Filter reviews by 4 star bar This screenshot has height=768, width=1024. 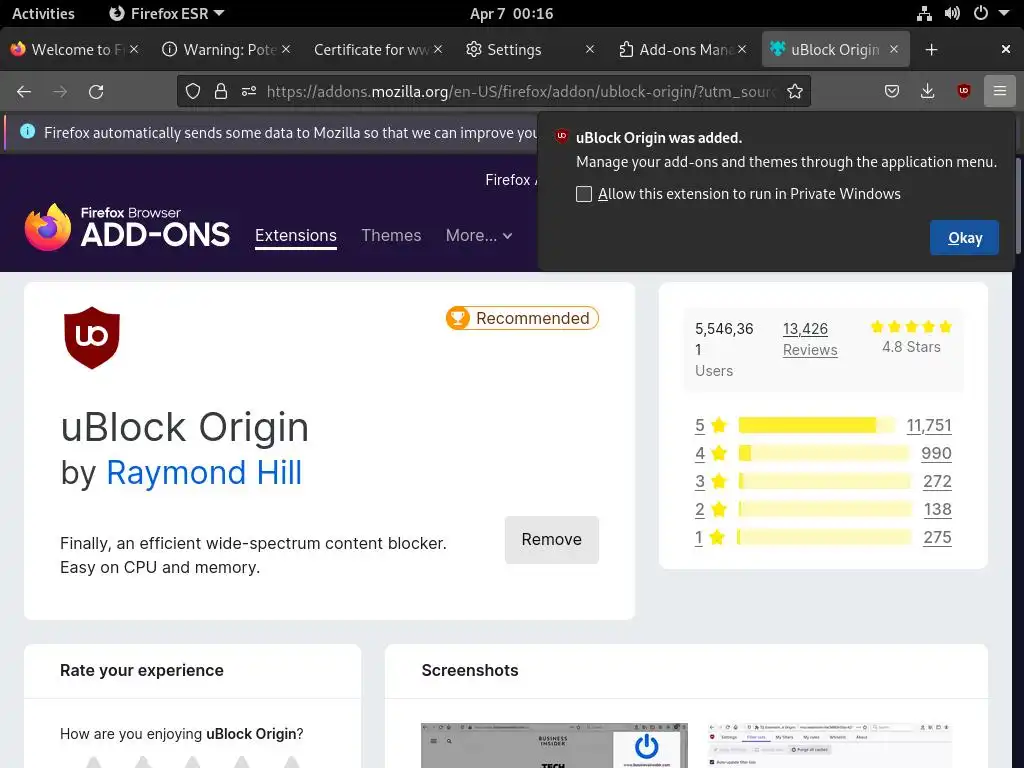coord(824,453)
